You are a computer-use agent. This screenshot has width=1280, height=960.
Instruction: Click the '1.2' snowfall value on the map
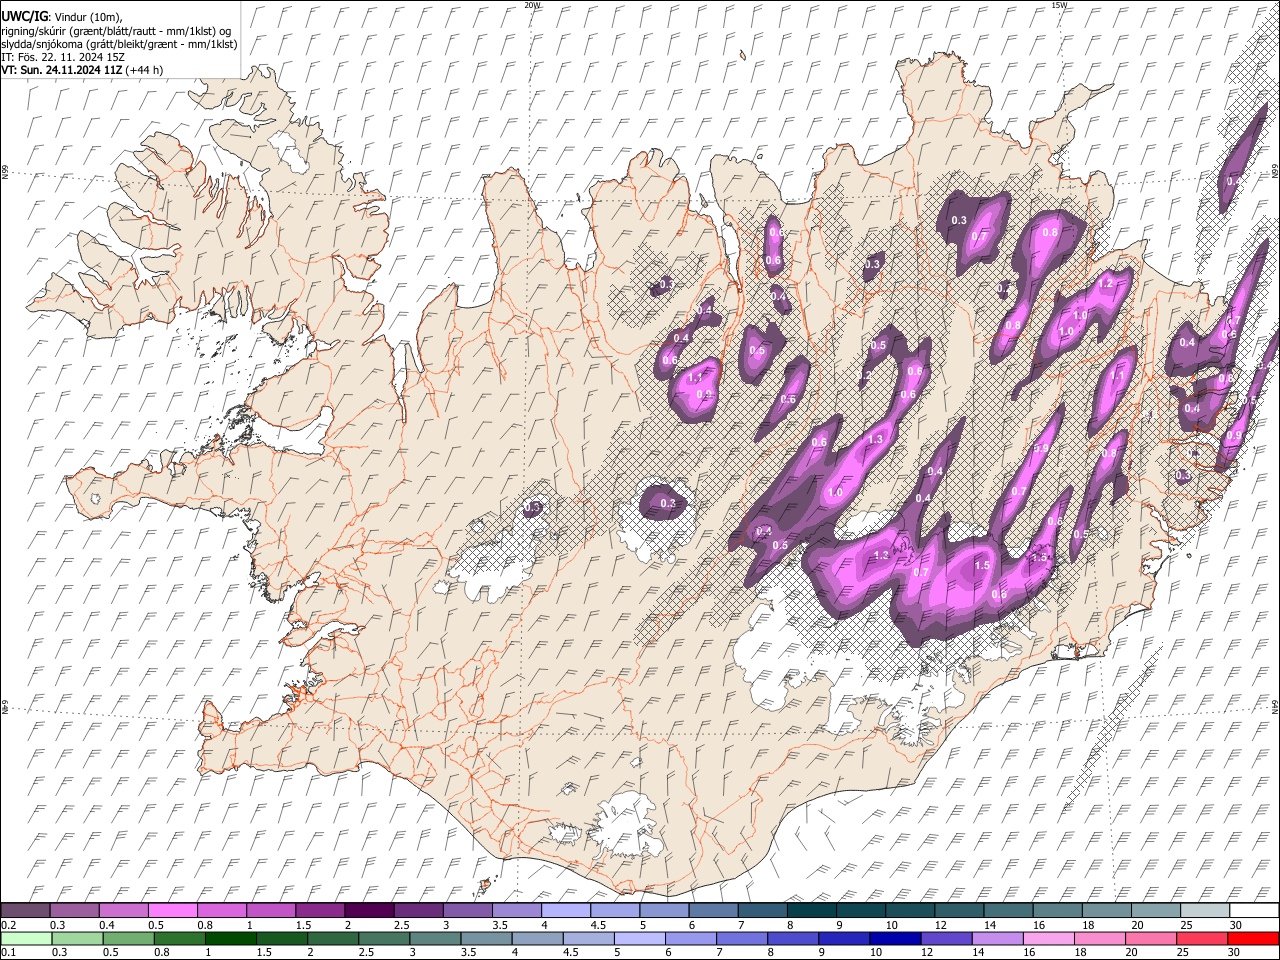(1105, 284)
